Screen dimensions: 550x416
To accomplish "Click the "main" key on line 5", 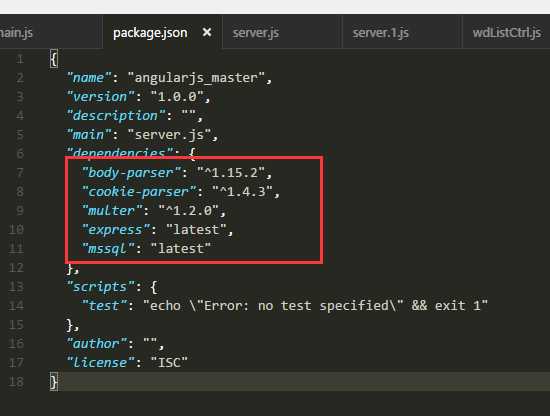I will tap(89, 134).
